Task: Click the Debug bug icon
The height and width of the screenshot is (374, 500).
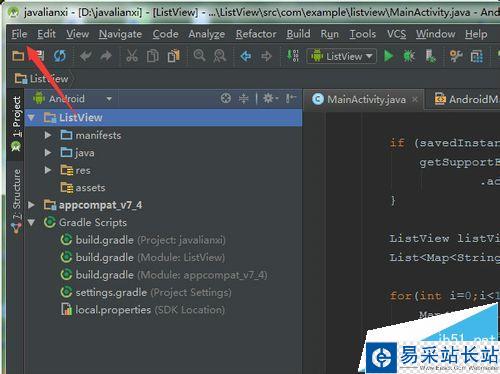Action: coord(409,56)
